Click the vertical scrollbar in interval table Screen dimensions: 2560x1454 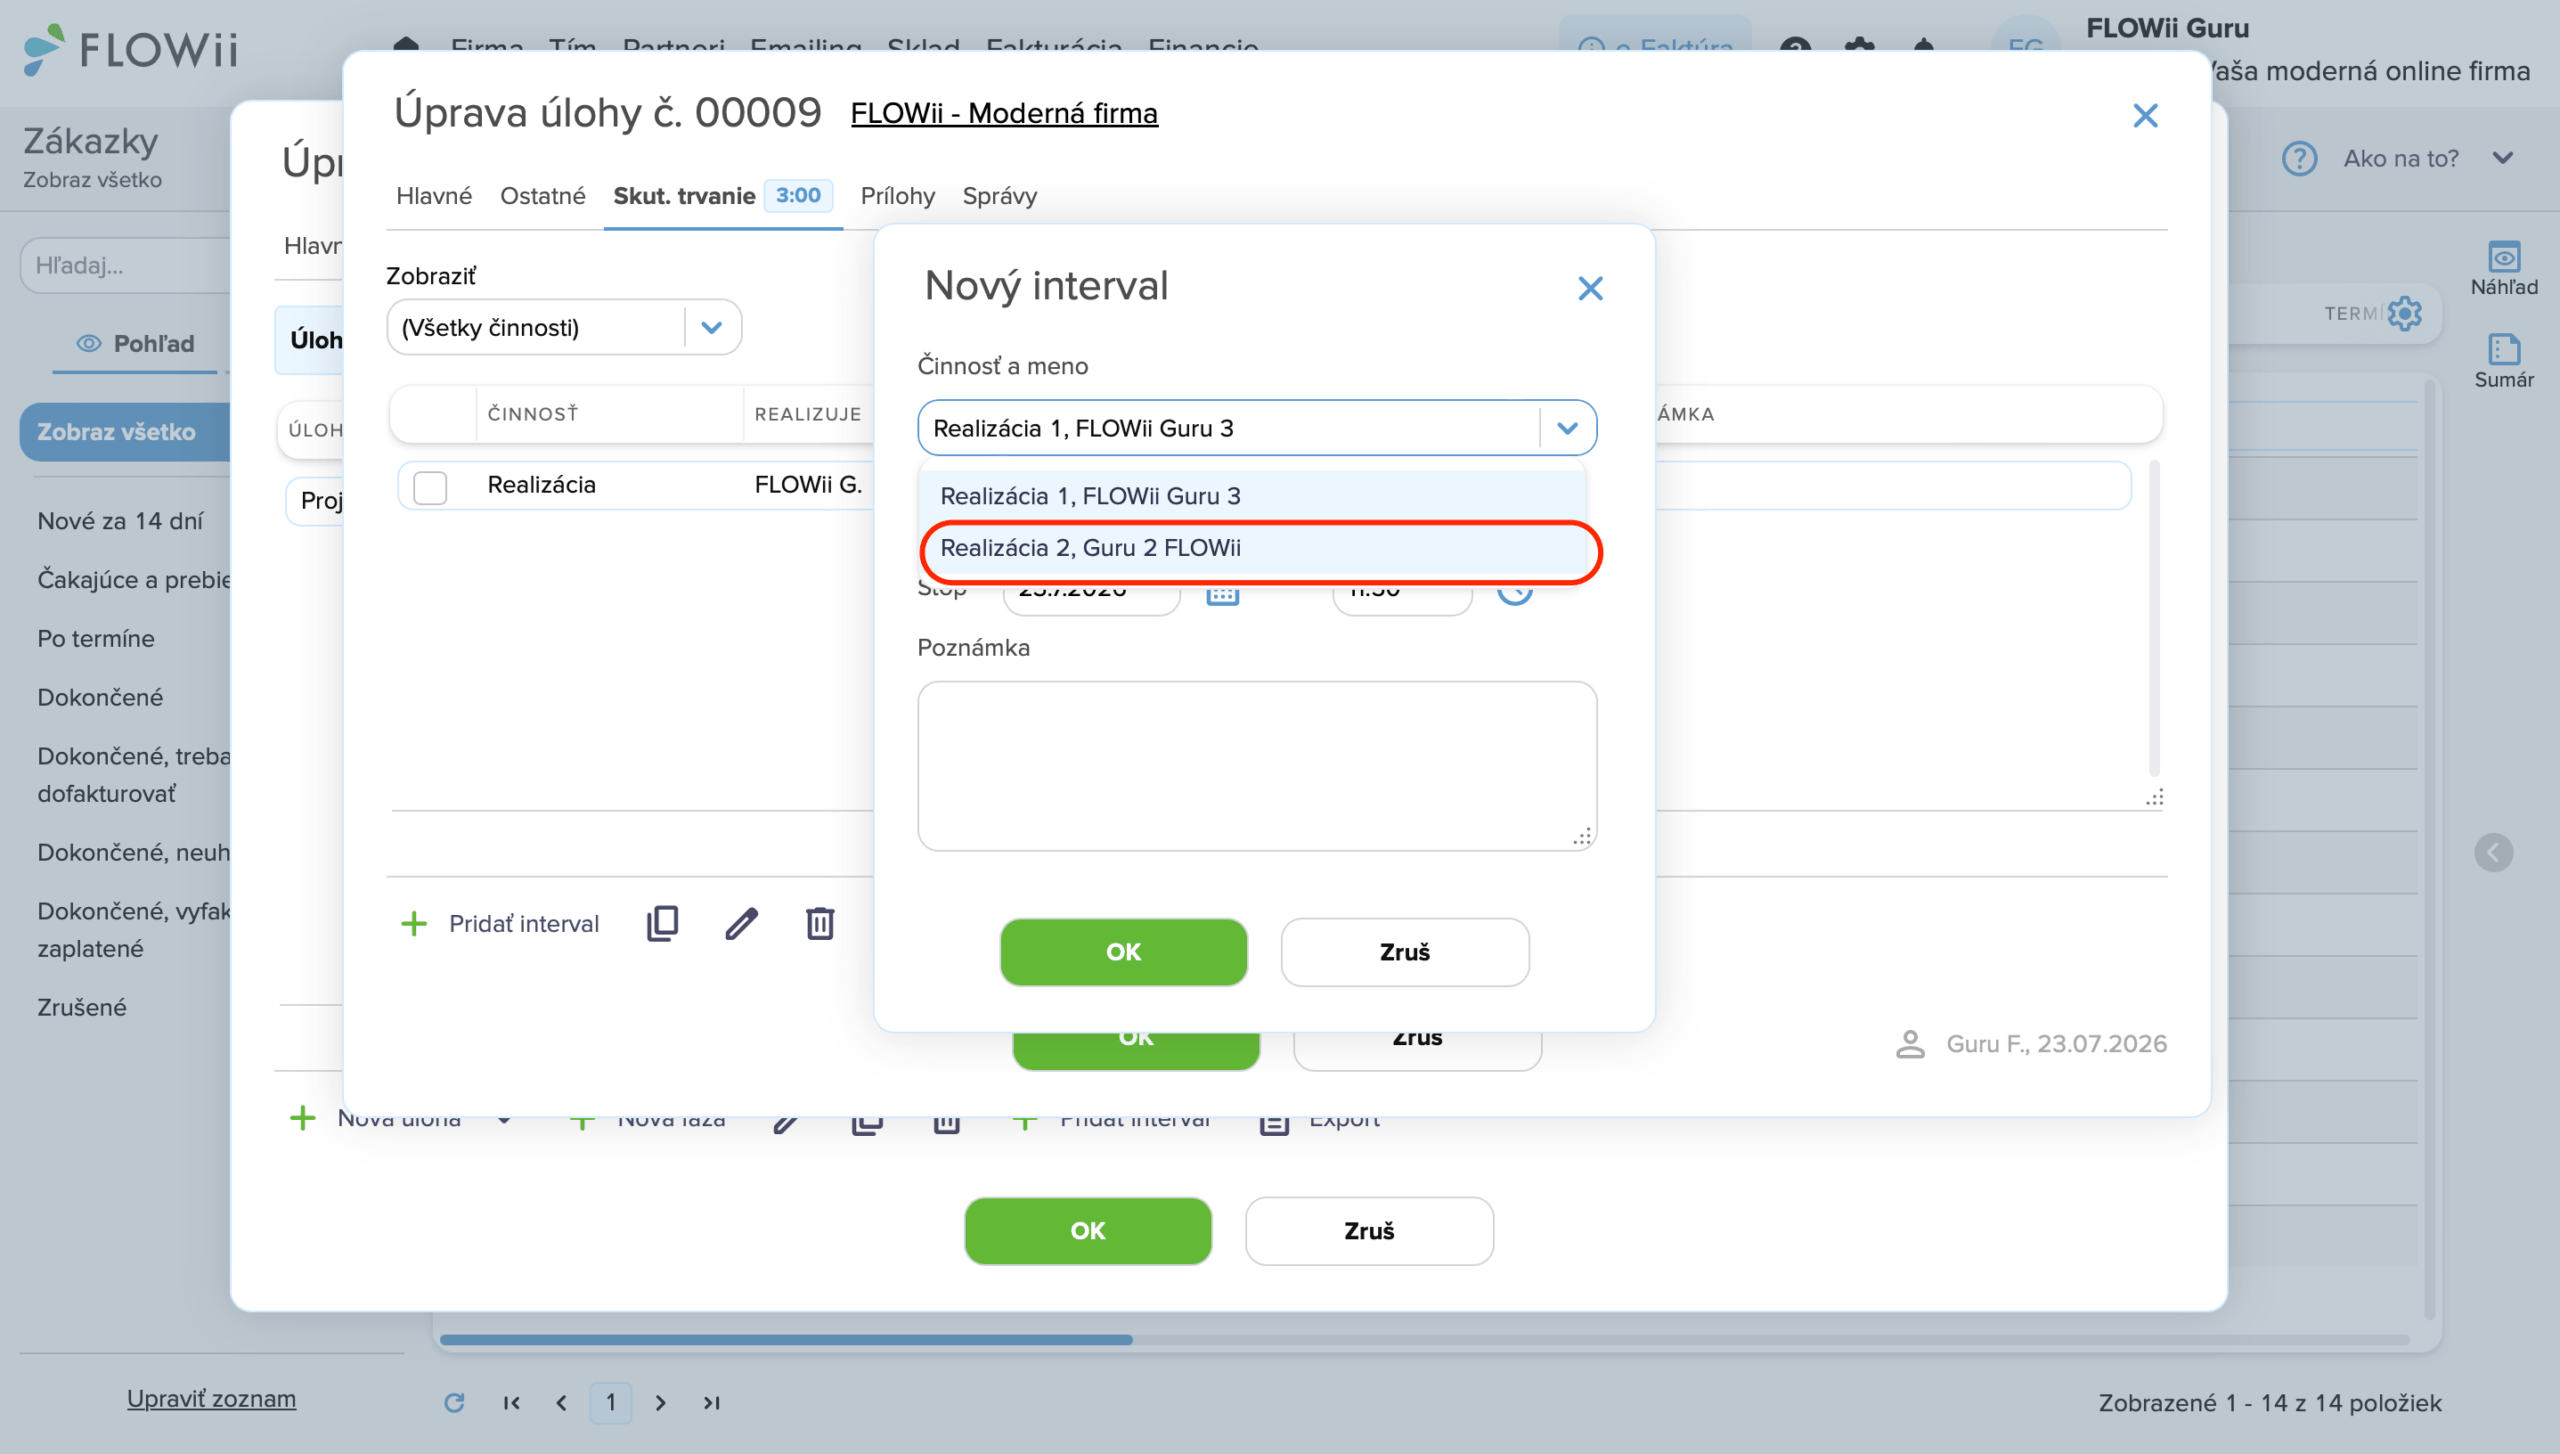click(x=2154, y=618)
